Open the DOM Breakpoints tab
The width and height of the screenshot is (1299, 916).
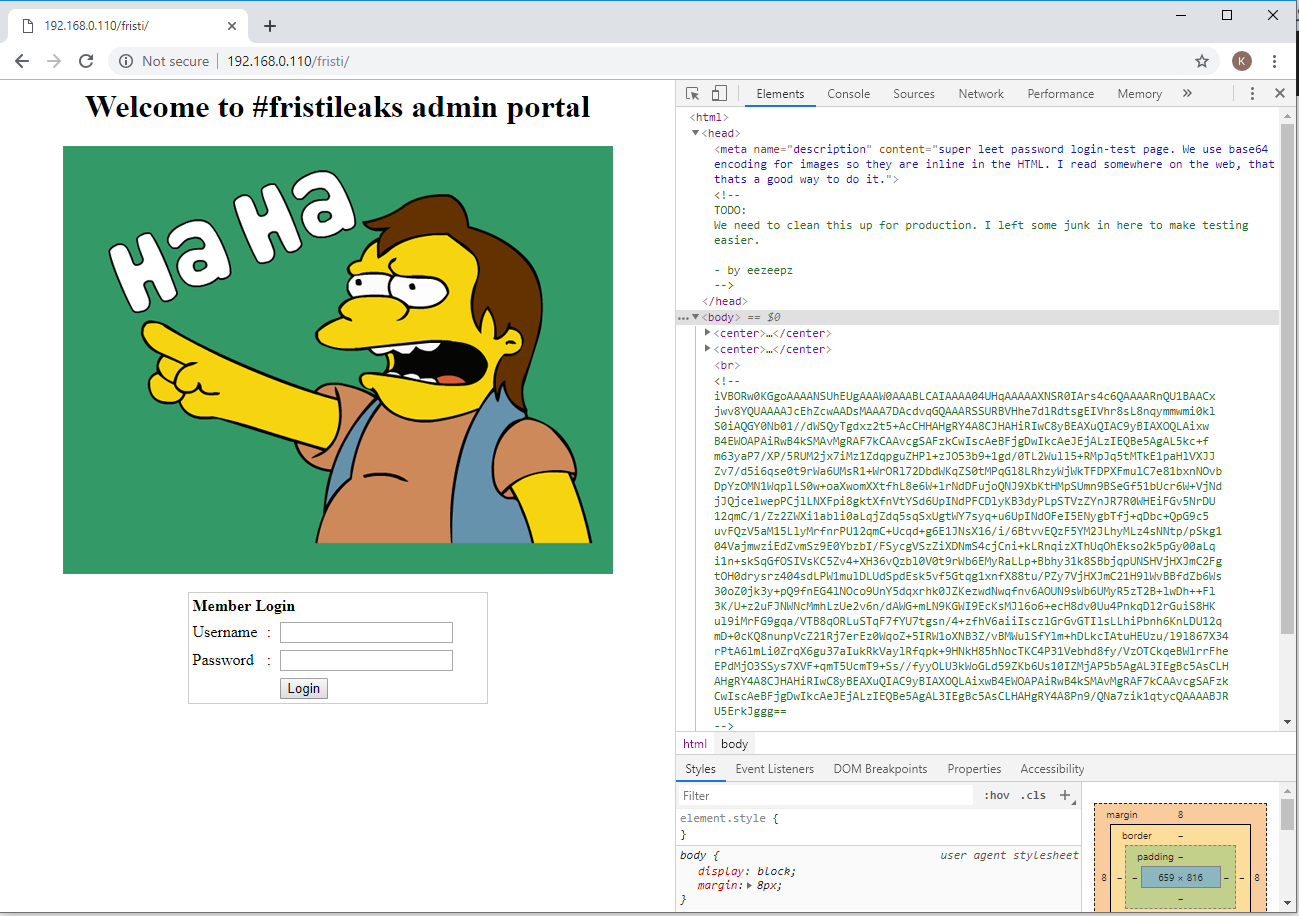880,769
